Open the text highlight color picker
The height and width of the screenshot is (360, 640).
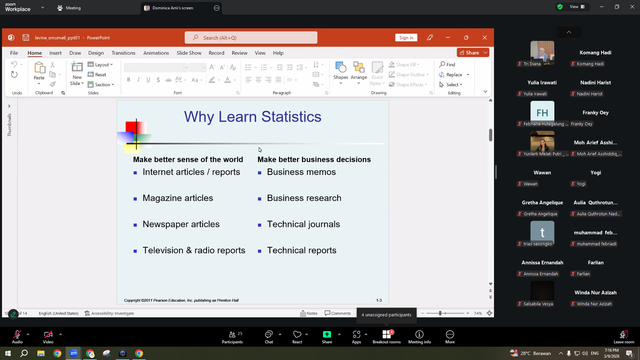[212, 80]
